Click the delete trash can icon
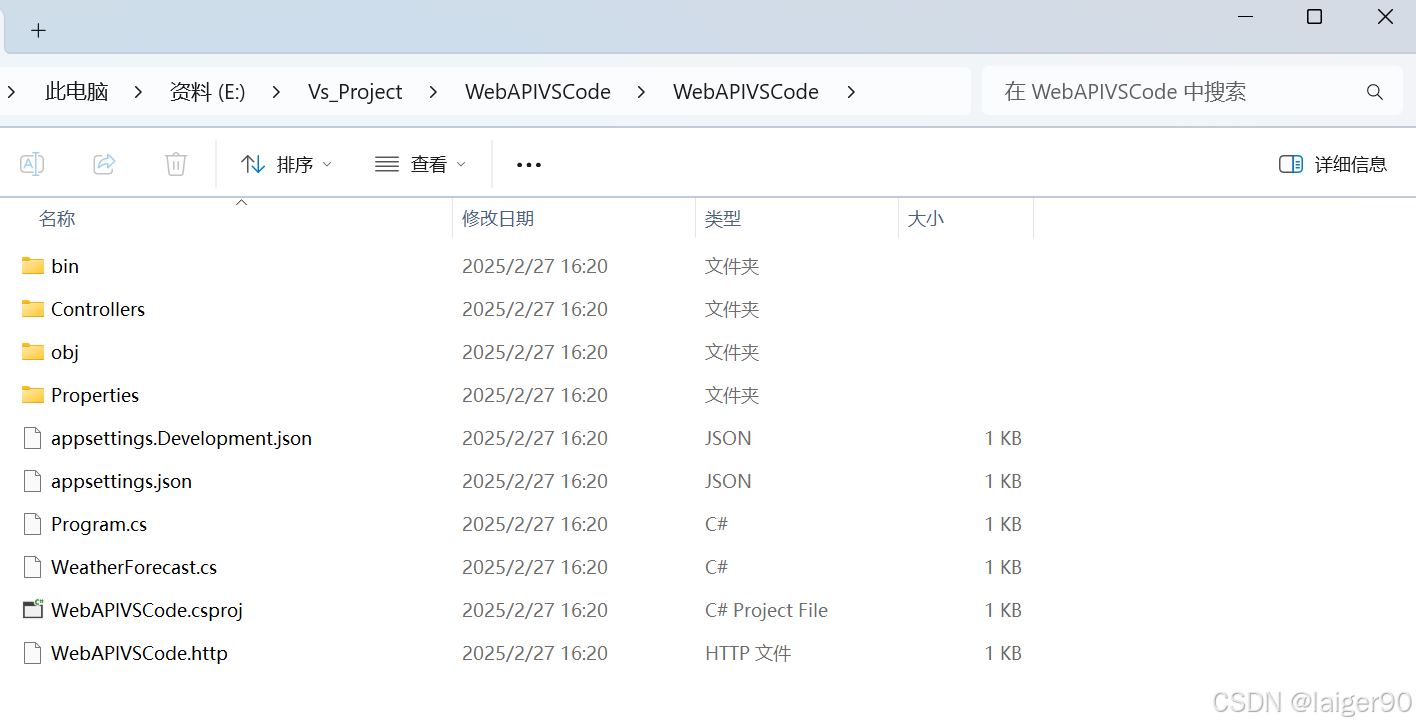This screenshot has width=1416, height=728. (176, 164)
